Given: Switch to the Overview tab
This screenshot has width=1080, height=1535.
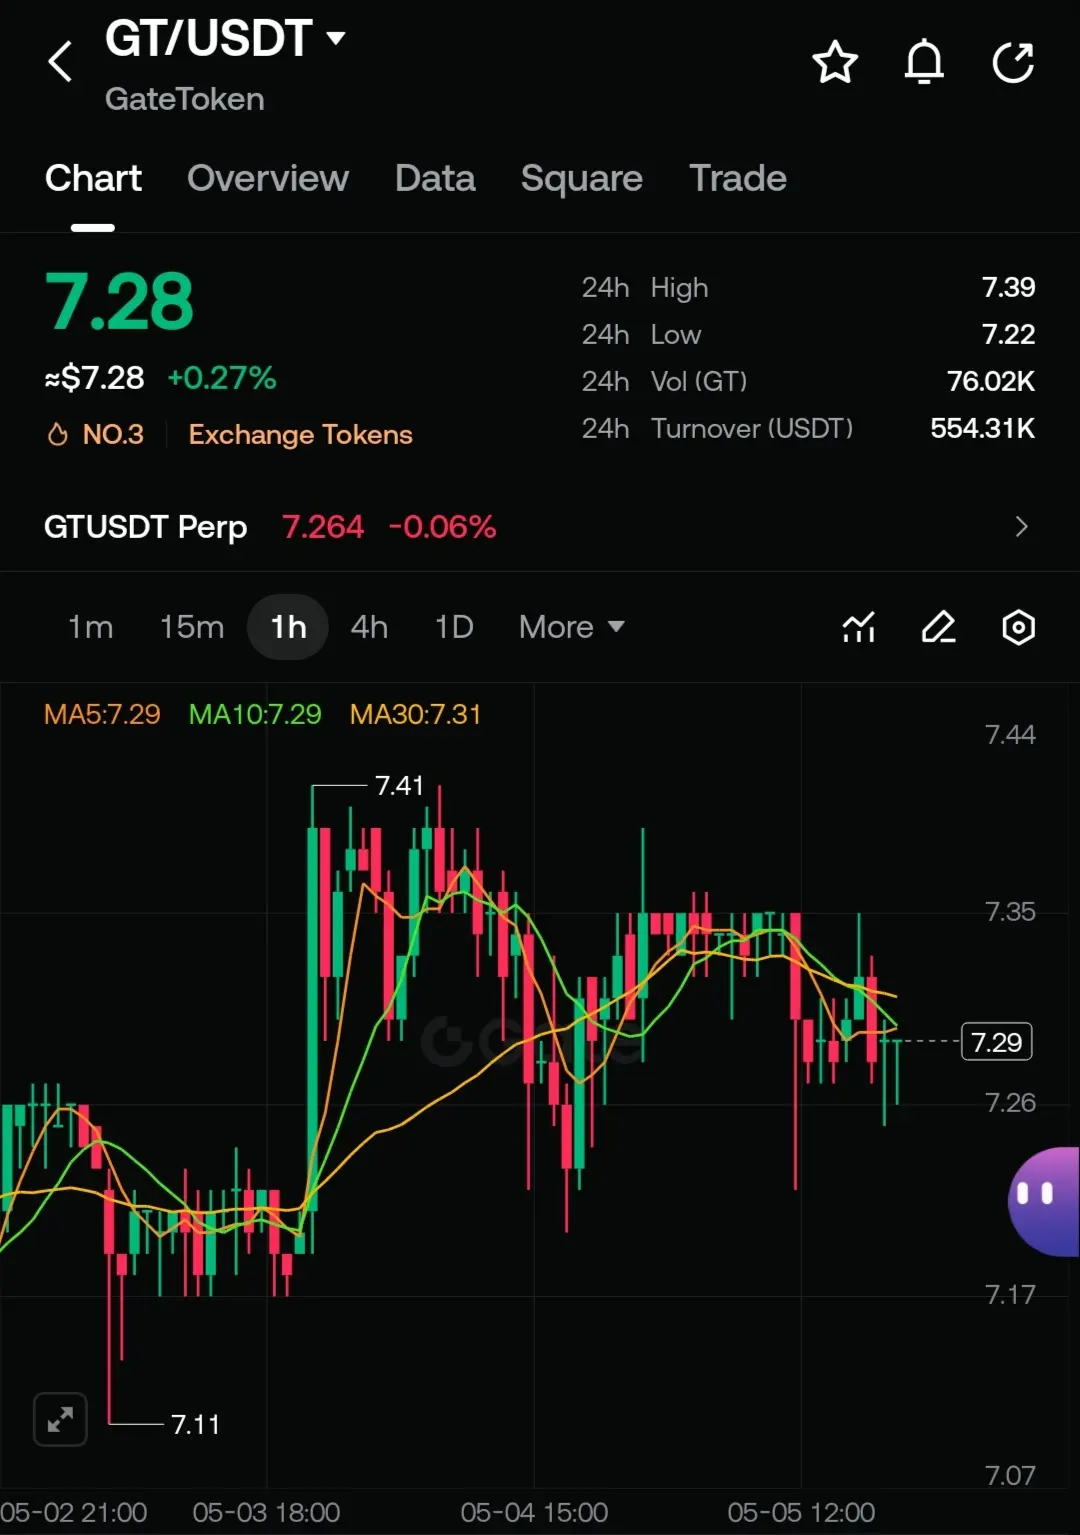Looking at the screenshot, I should tap(268, 178).
